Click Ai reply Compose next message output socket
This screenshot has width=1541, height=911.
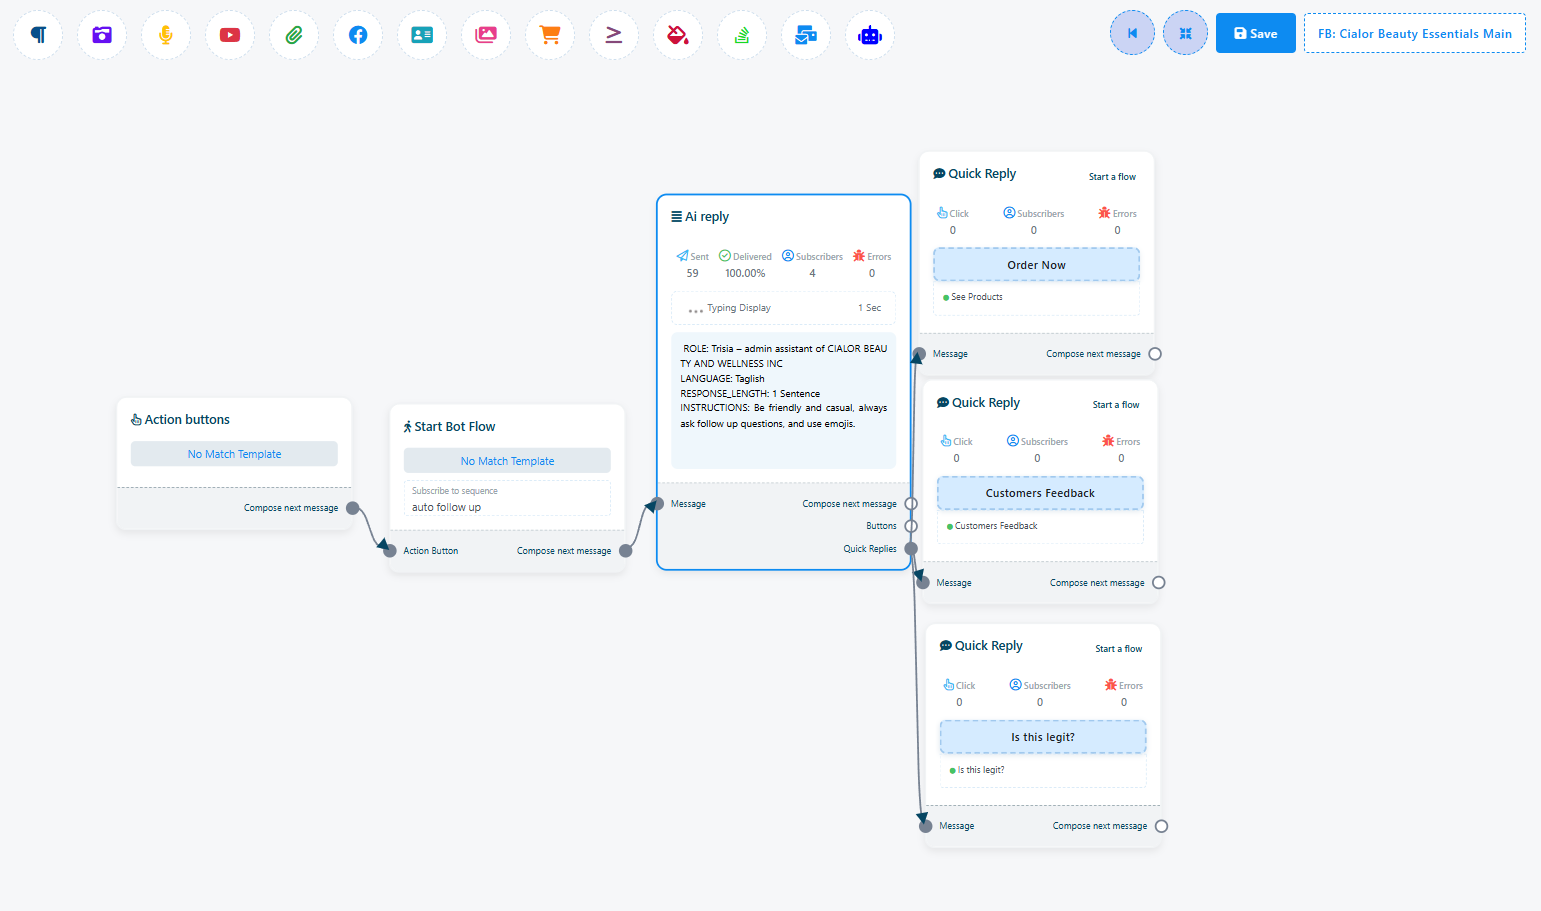point(911,504)
